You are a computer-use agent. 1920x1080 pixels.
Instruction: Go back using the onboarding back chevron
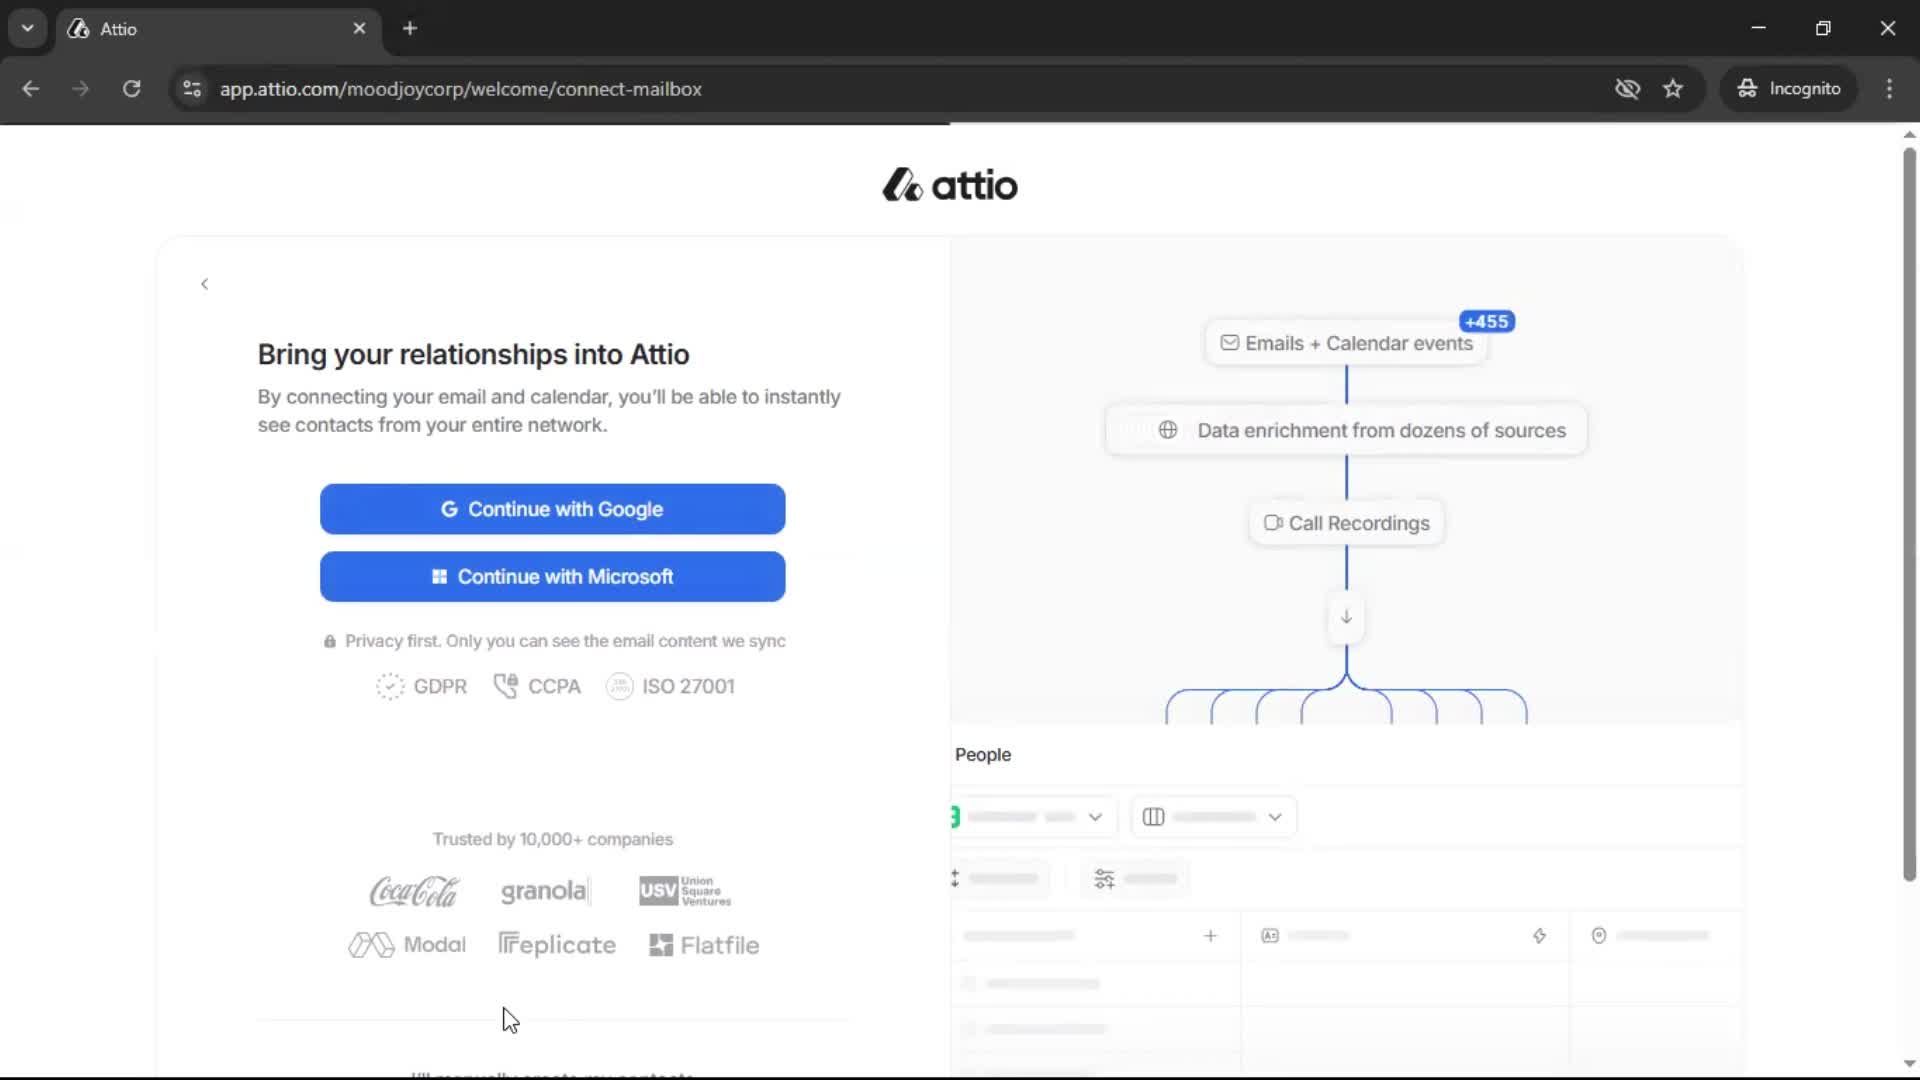tap(204, 284)
